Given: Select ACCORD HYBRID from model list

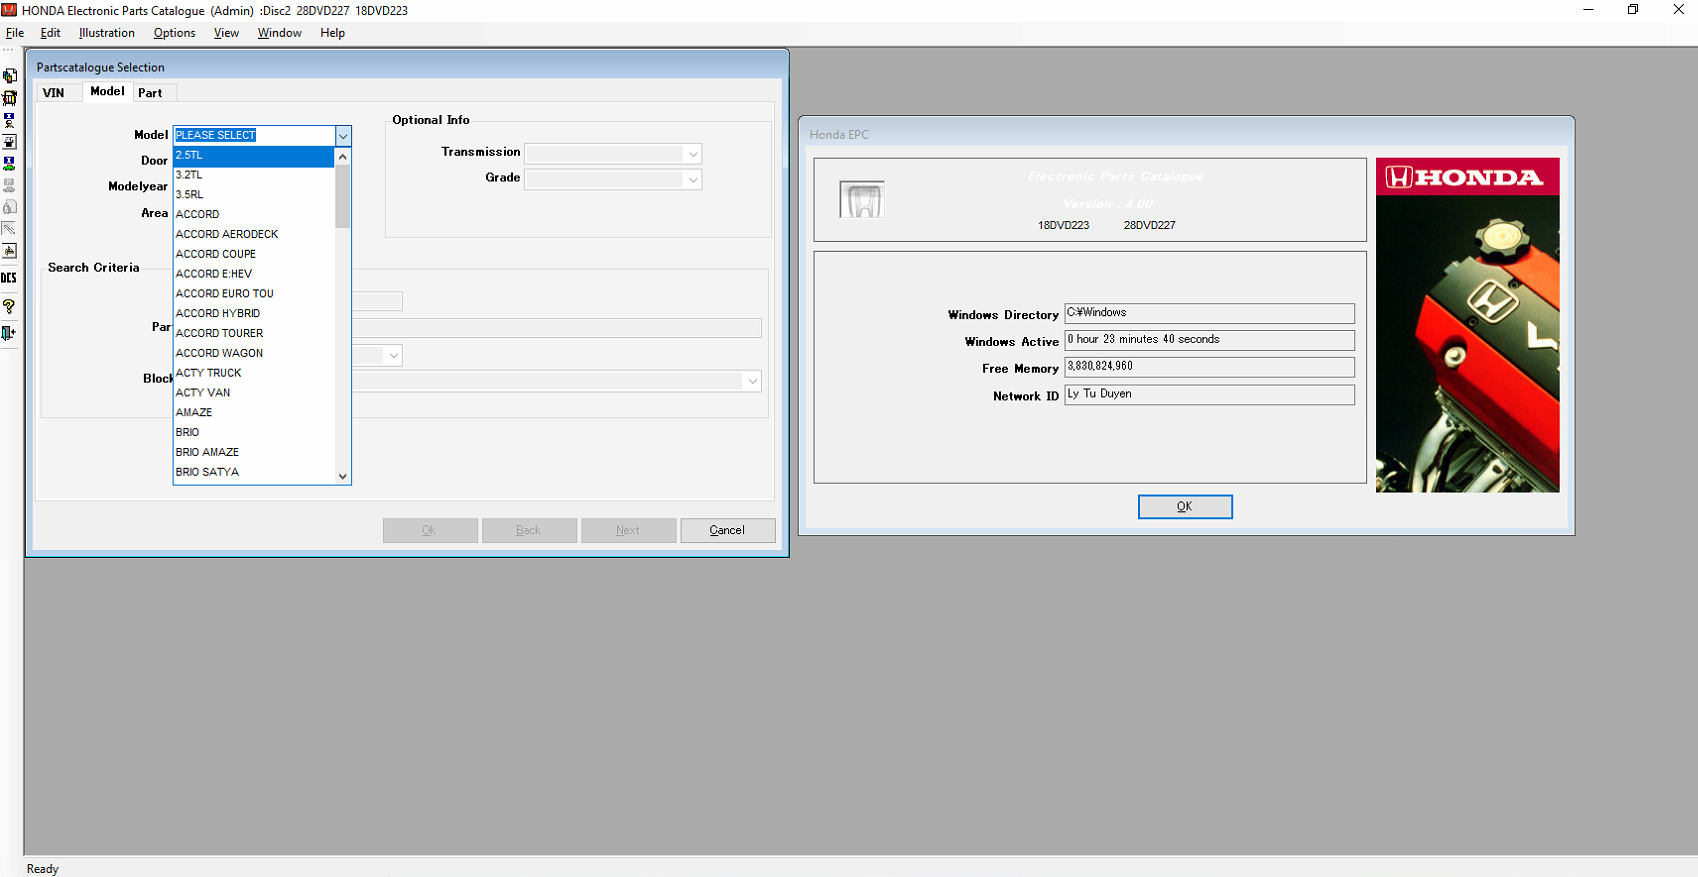Looking at the screenshot, I should click(x=218, y=313).
